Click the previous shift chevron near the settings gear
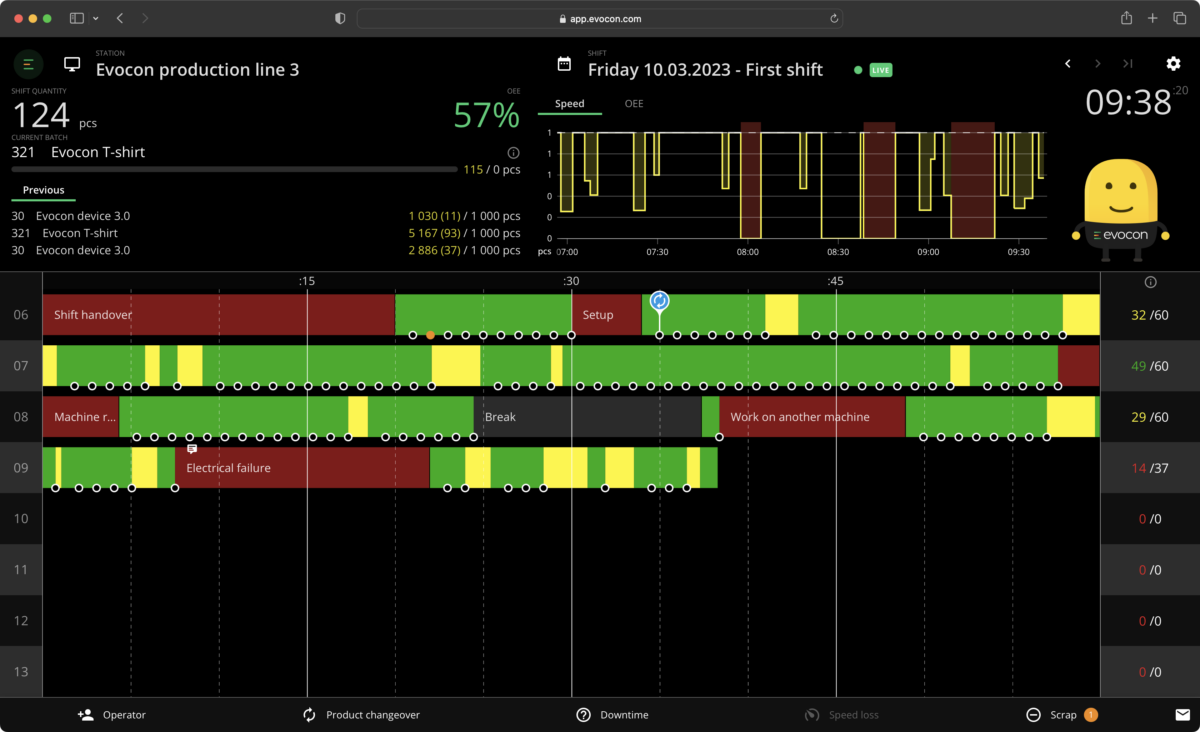 (1067, 63)
